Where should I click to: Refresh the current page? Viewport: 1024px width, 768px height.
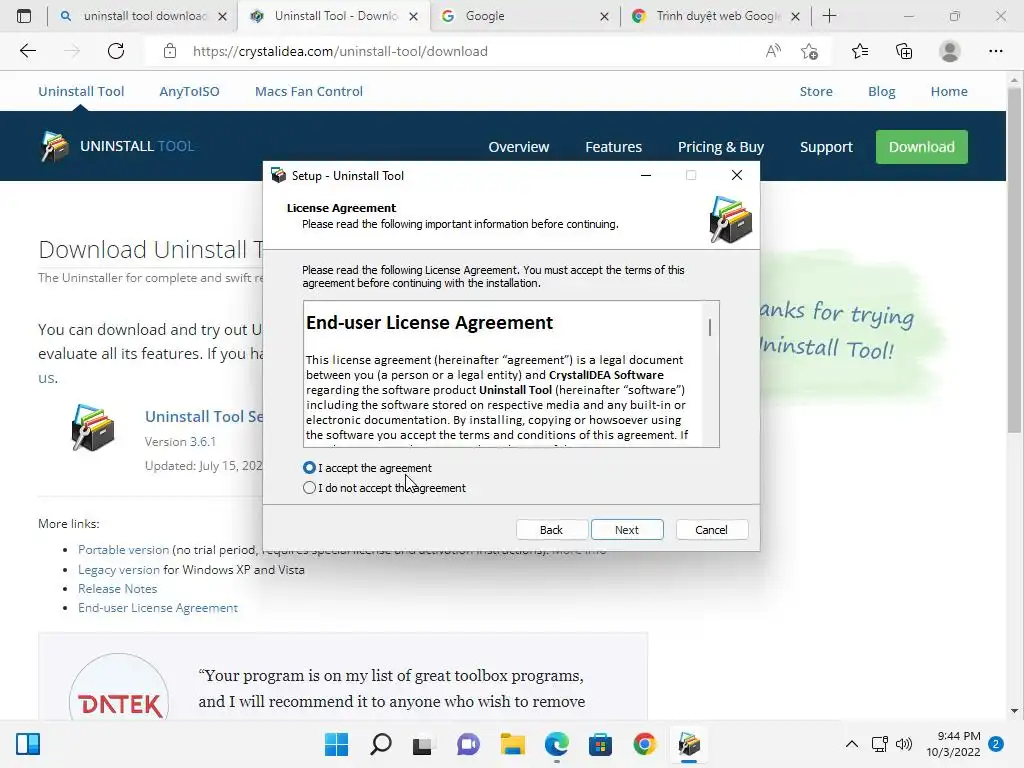pos(116,51)
